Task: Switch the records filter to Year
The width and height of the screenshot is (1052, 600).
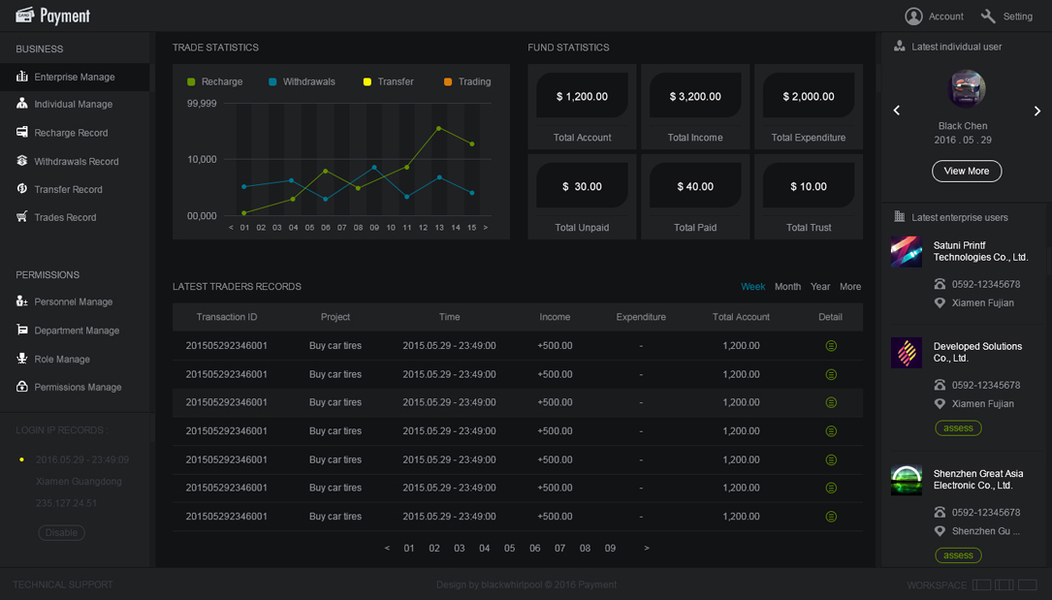Action: pyautogui.click(x=820, y=287)
